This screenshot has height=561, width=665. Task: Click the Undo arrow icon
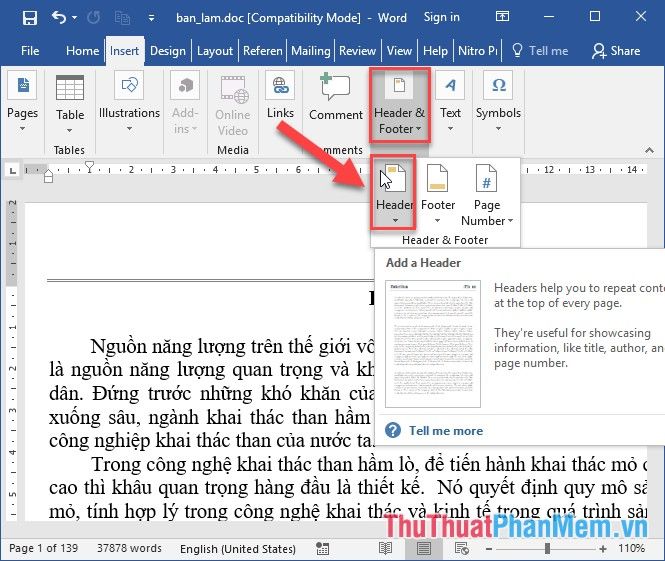tap(60, 17)
